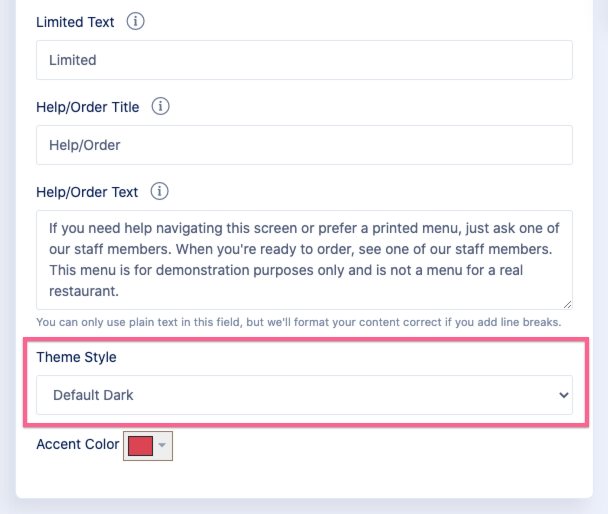608x514 pixels.
Task: Click into the Help/Order Title input
Action: tap(304, 145)
